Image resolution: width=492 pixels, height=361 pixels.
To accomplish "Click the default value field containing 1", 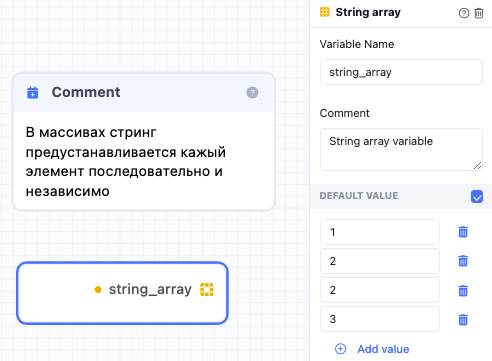I will tap(380, 232).
